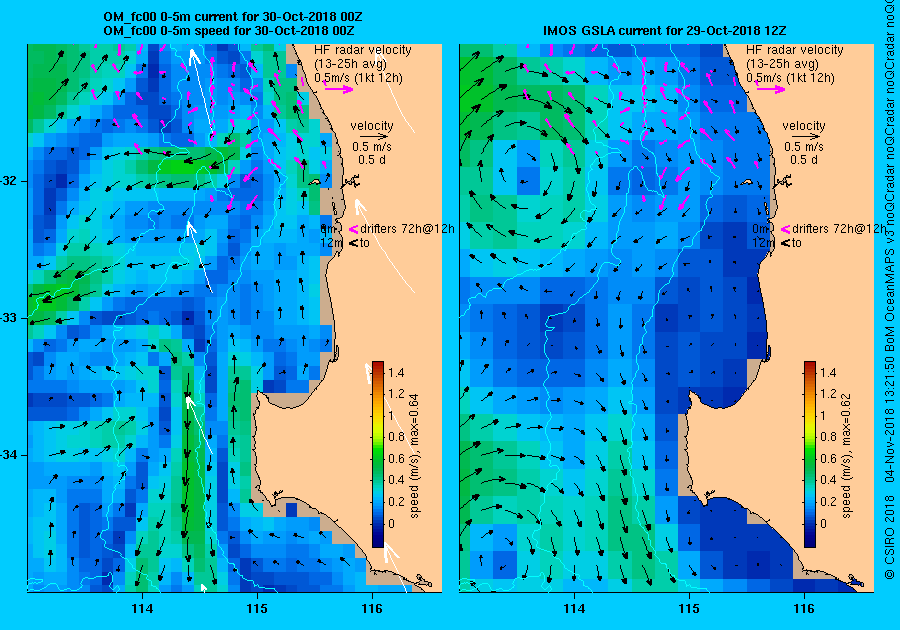Click the 1.4 tick on left colorbar
This screenshot has width=900, height=630.
(x=396, y=372)
